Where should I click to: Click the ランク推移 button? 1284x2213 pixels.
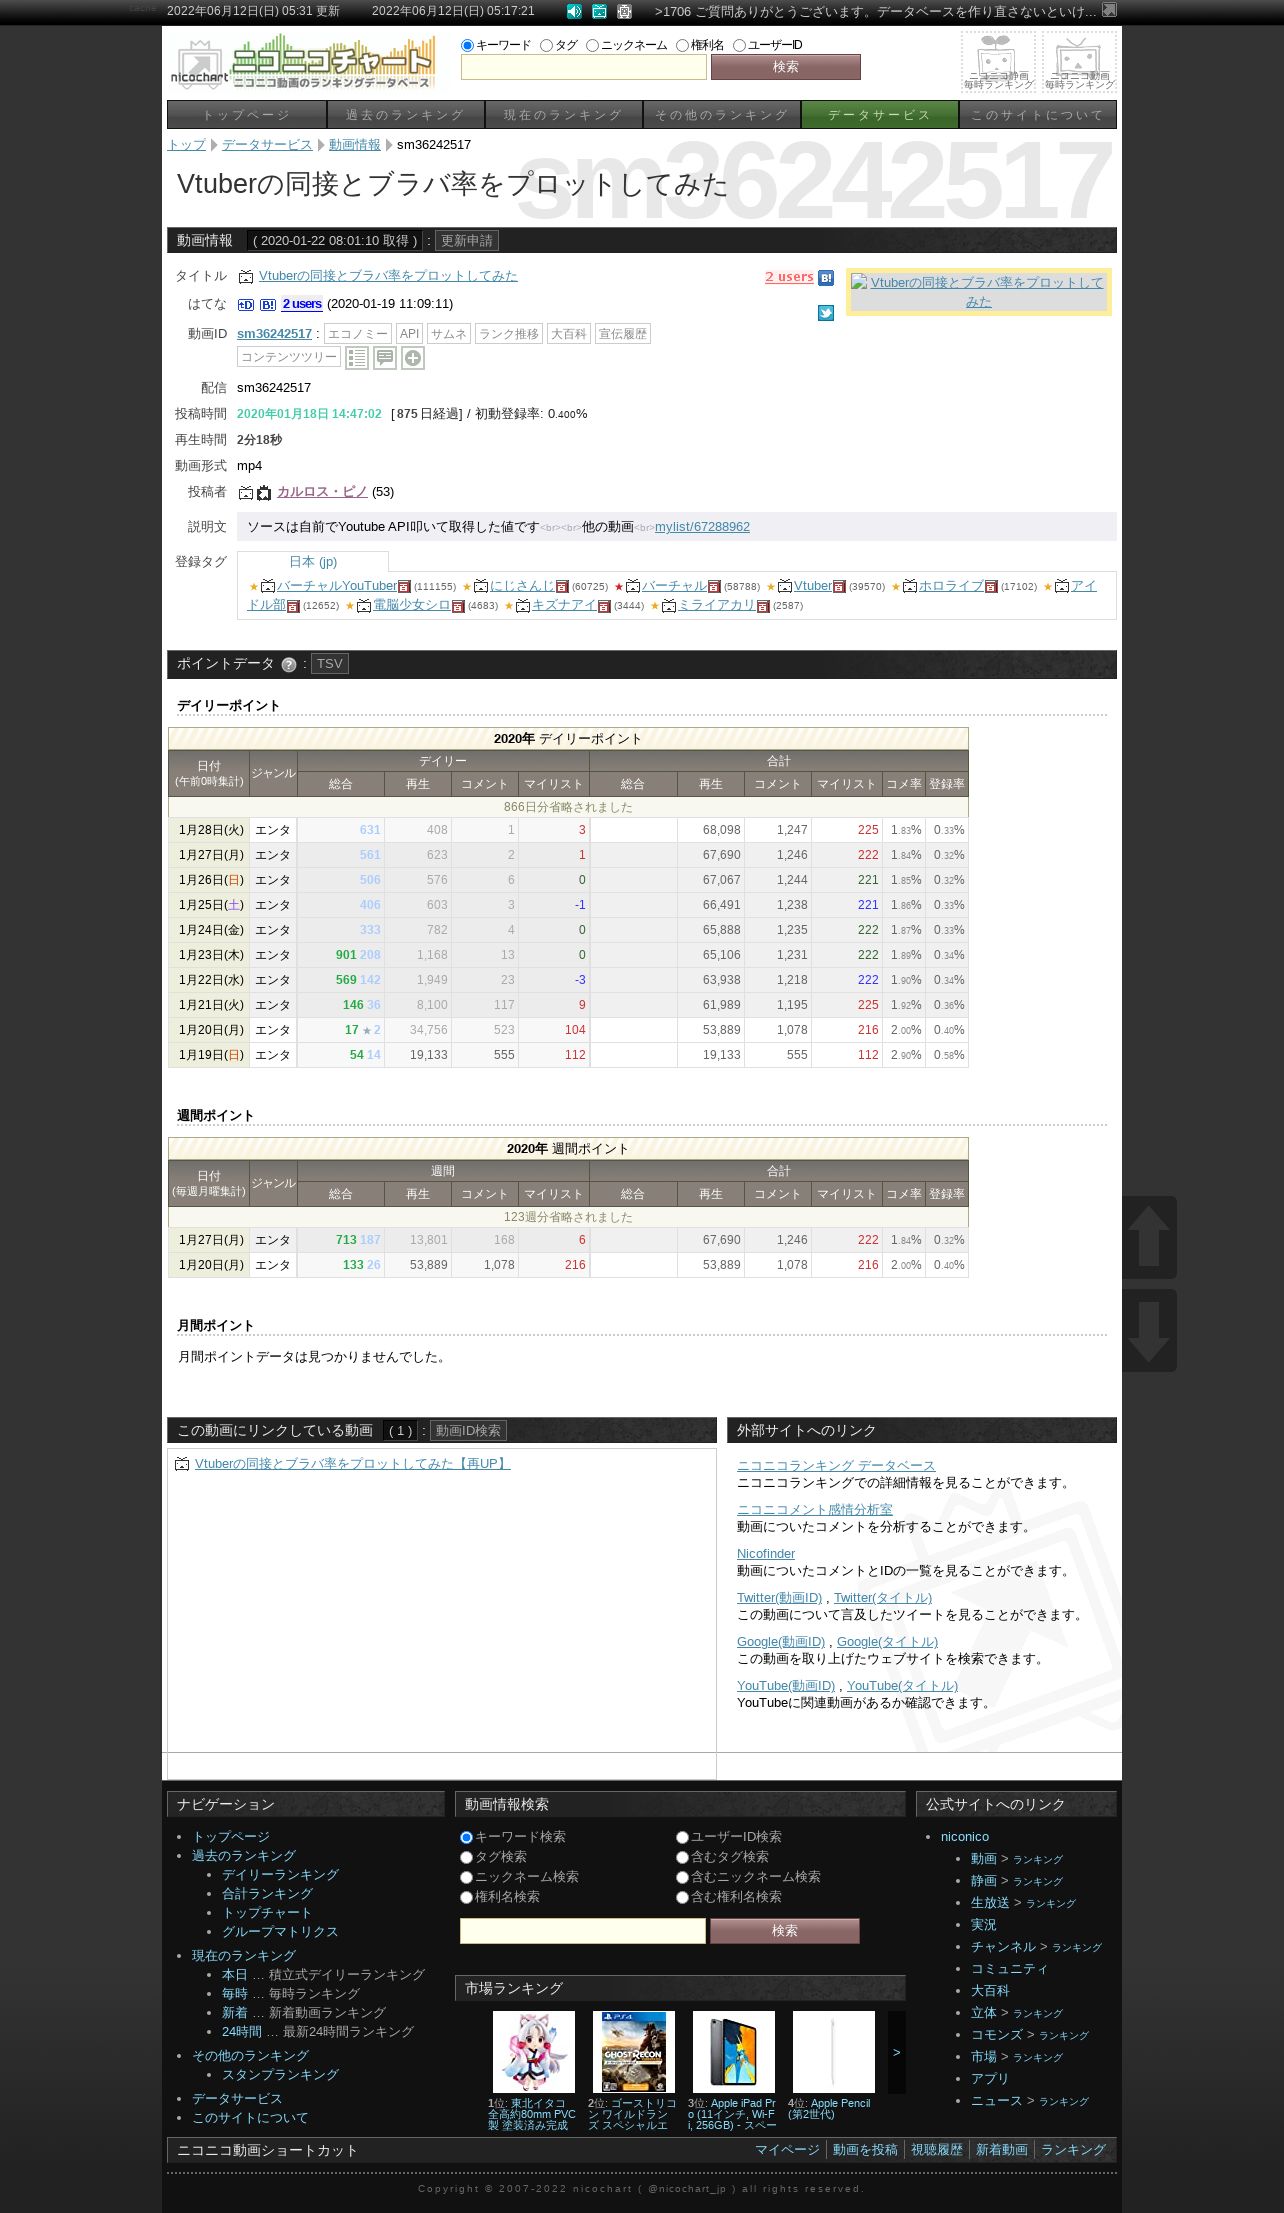(509, 334)
